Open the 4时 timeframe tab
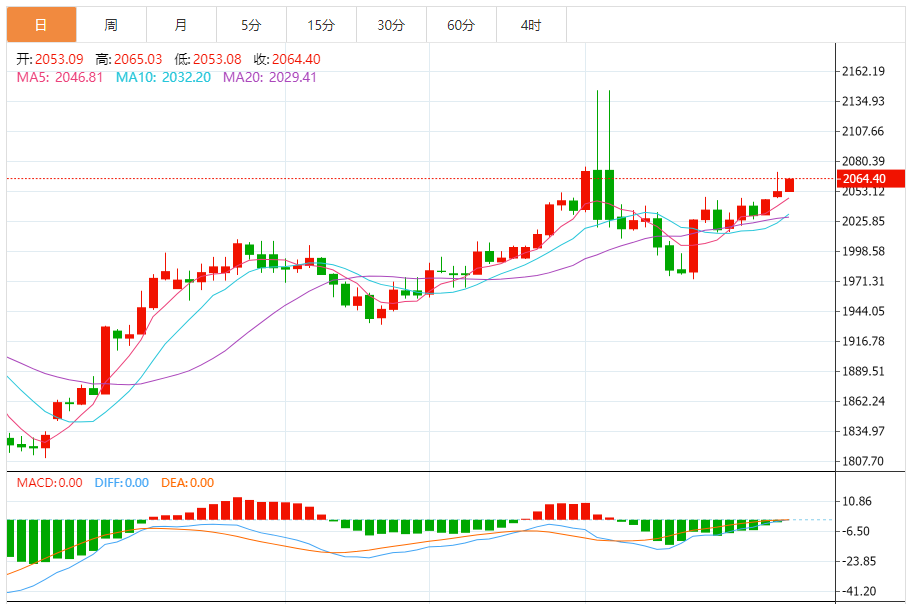Image resolution: width=915 pixels, height=604 pixels. tap(532, 25)
